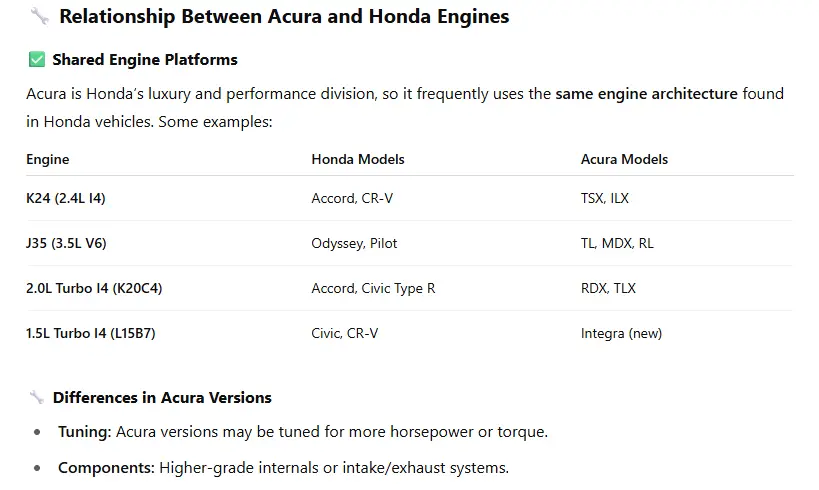Click the bullet point before Components
The image size is (819, 490).
(x=37, y=468)
